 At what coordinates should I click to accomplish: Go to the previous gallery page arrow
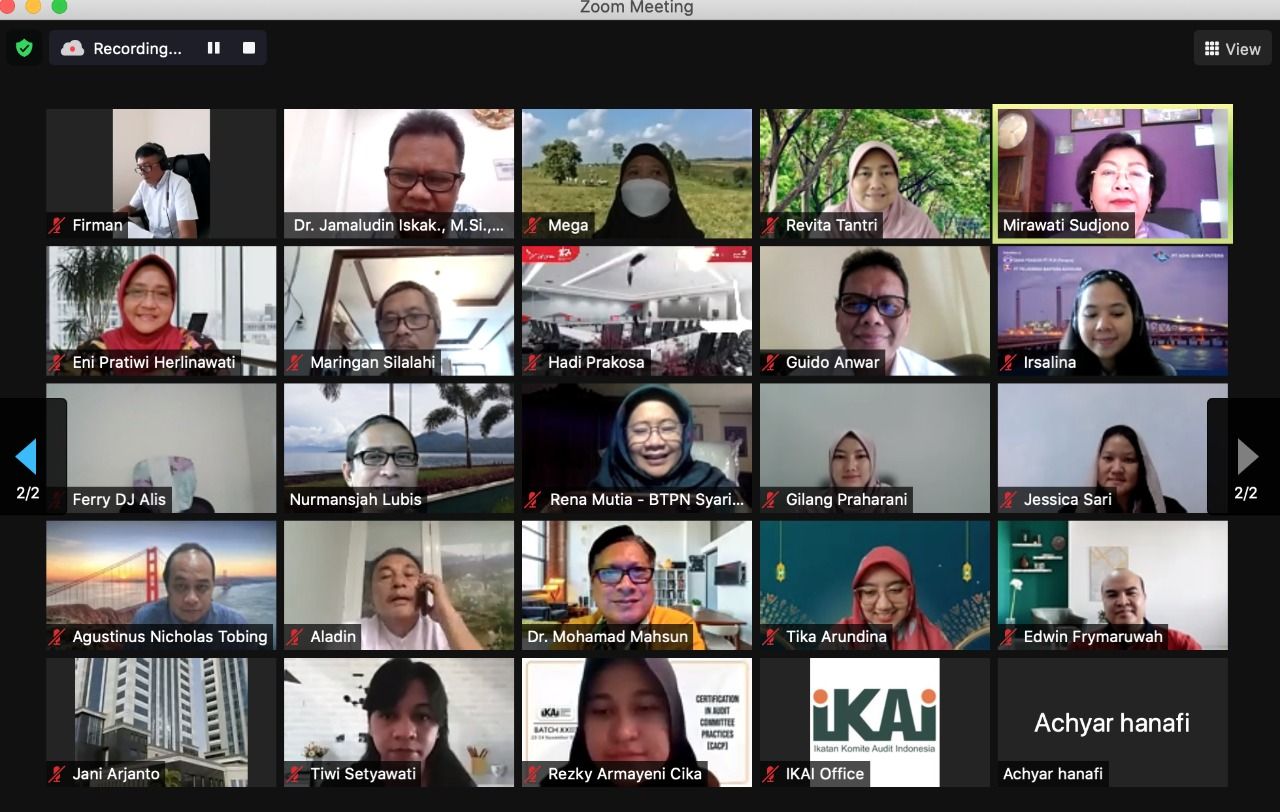26,457
